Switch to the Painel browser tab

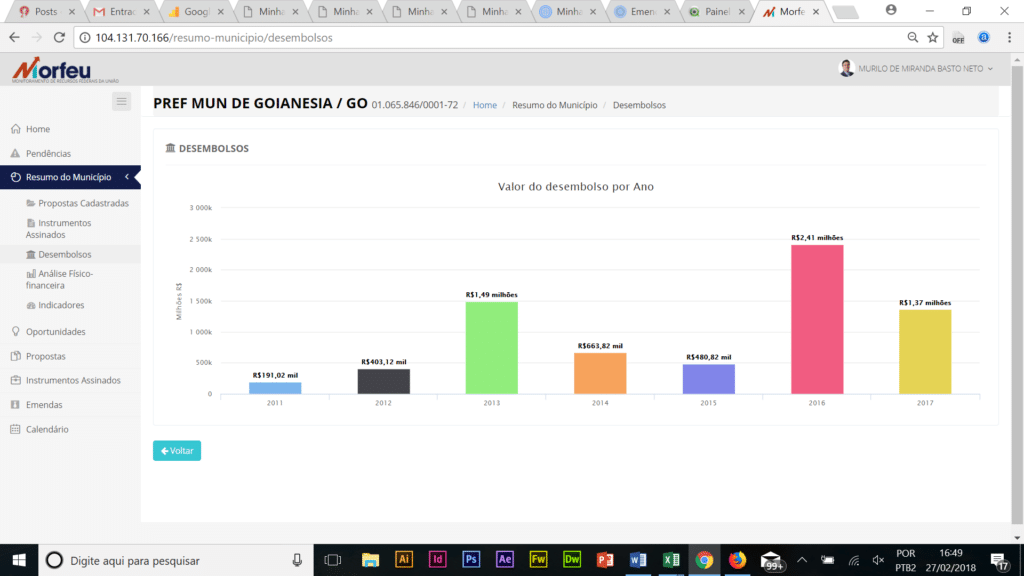(712, 12)
